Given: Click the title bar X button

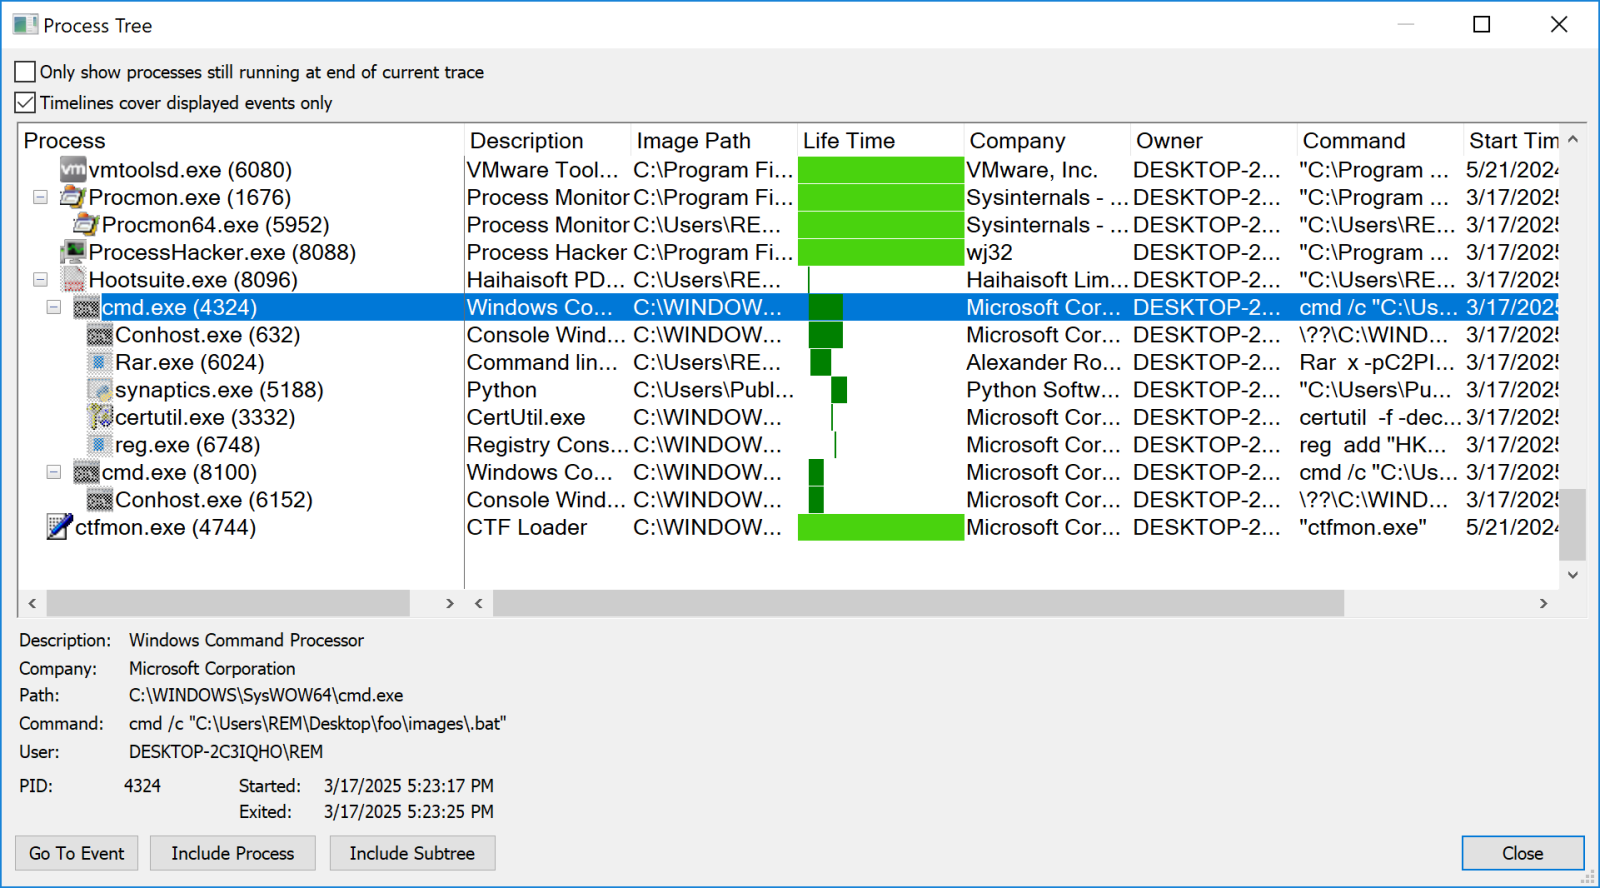Looking at the screenshot, I should point(1559,25).
